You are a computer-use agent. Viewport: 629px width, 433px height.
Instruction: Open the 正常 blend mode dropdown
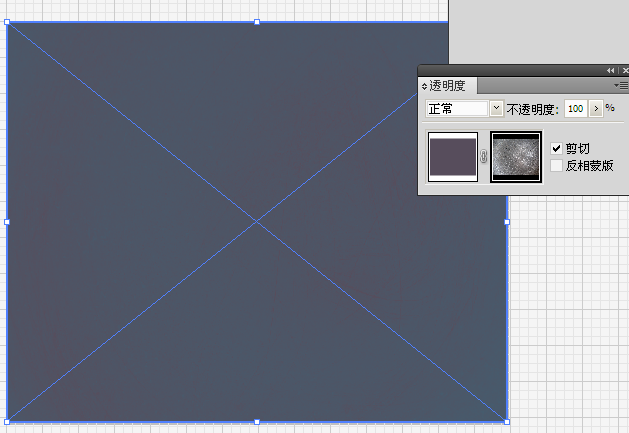pyautogui.click(x=496, y=108)
